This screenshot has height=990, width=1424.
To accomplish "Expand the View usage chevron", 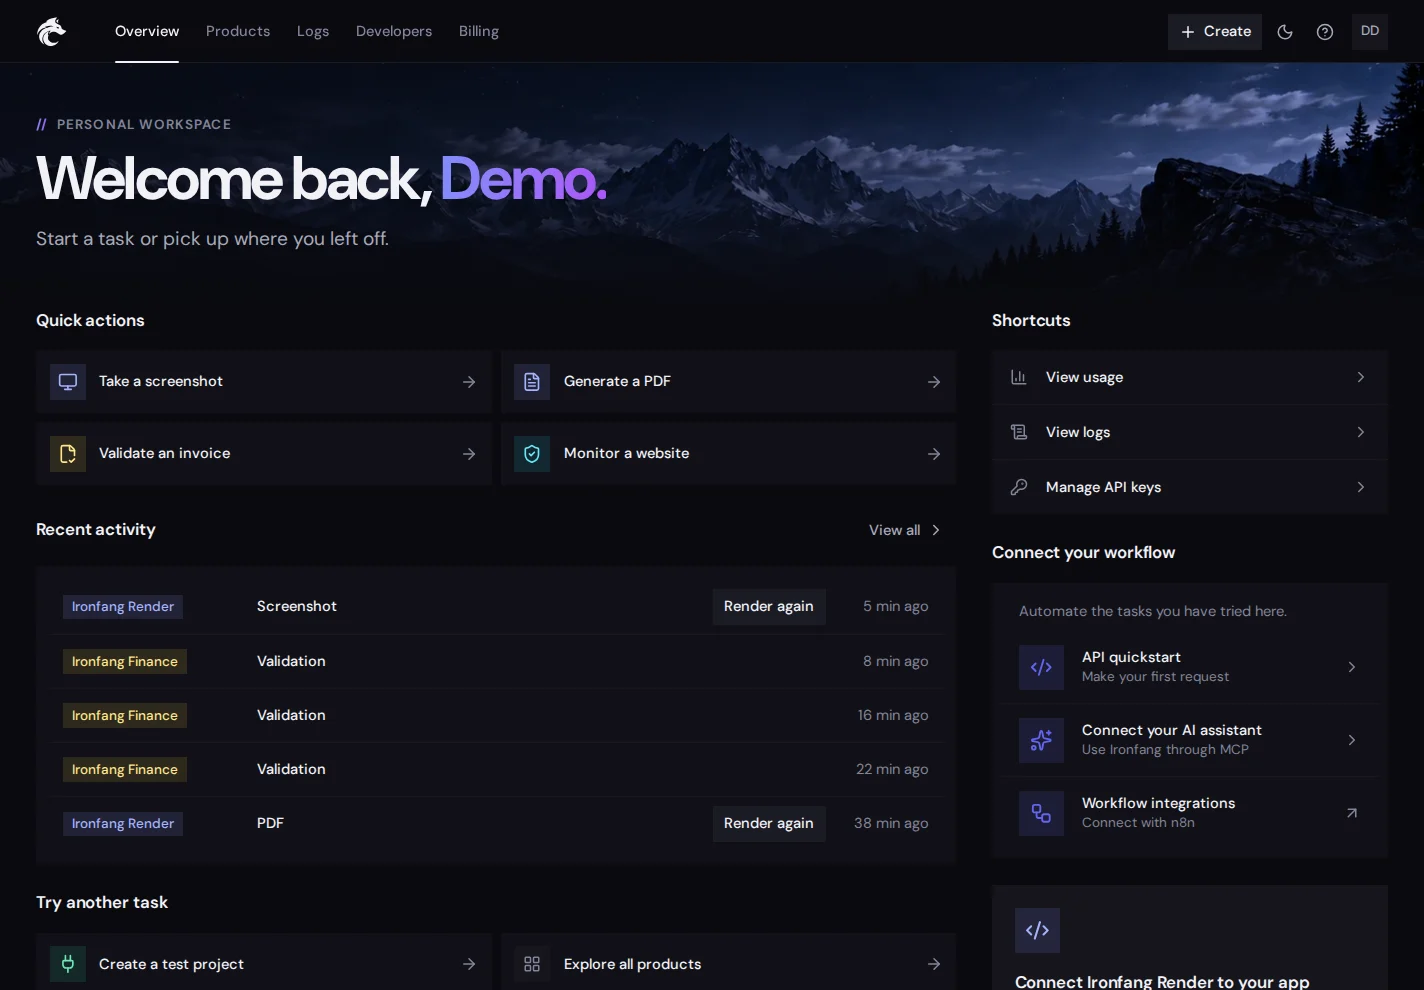I will point(1361,377).
